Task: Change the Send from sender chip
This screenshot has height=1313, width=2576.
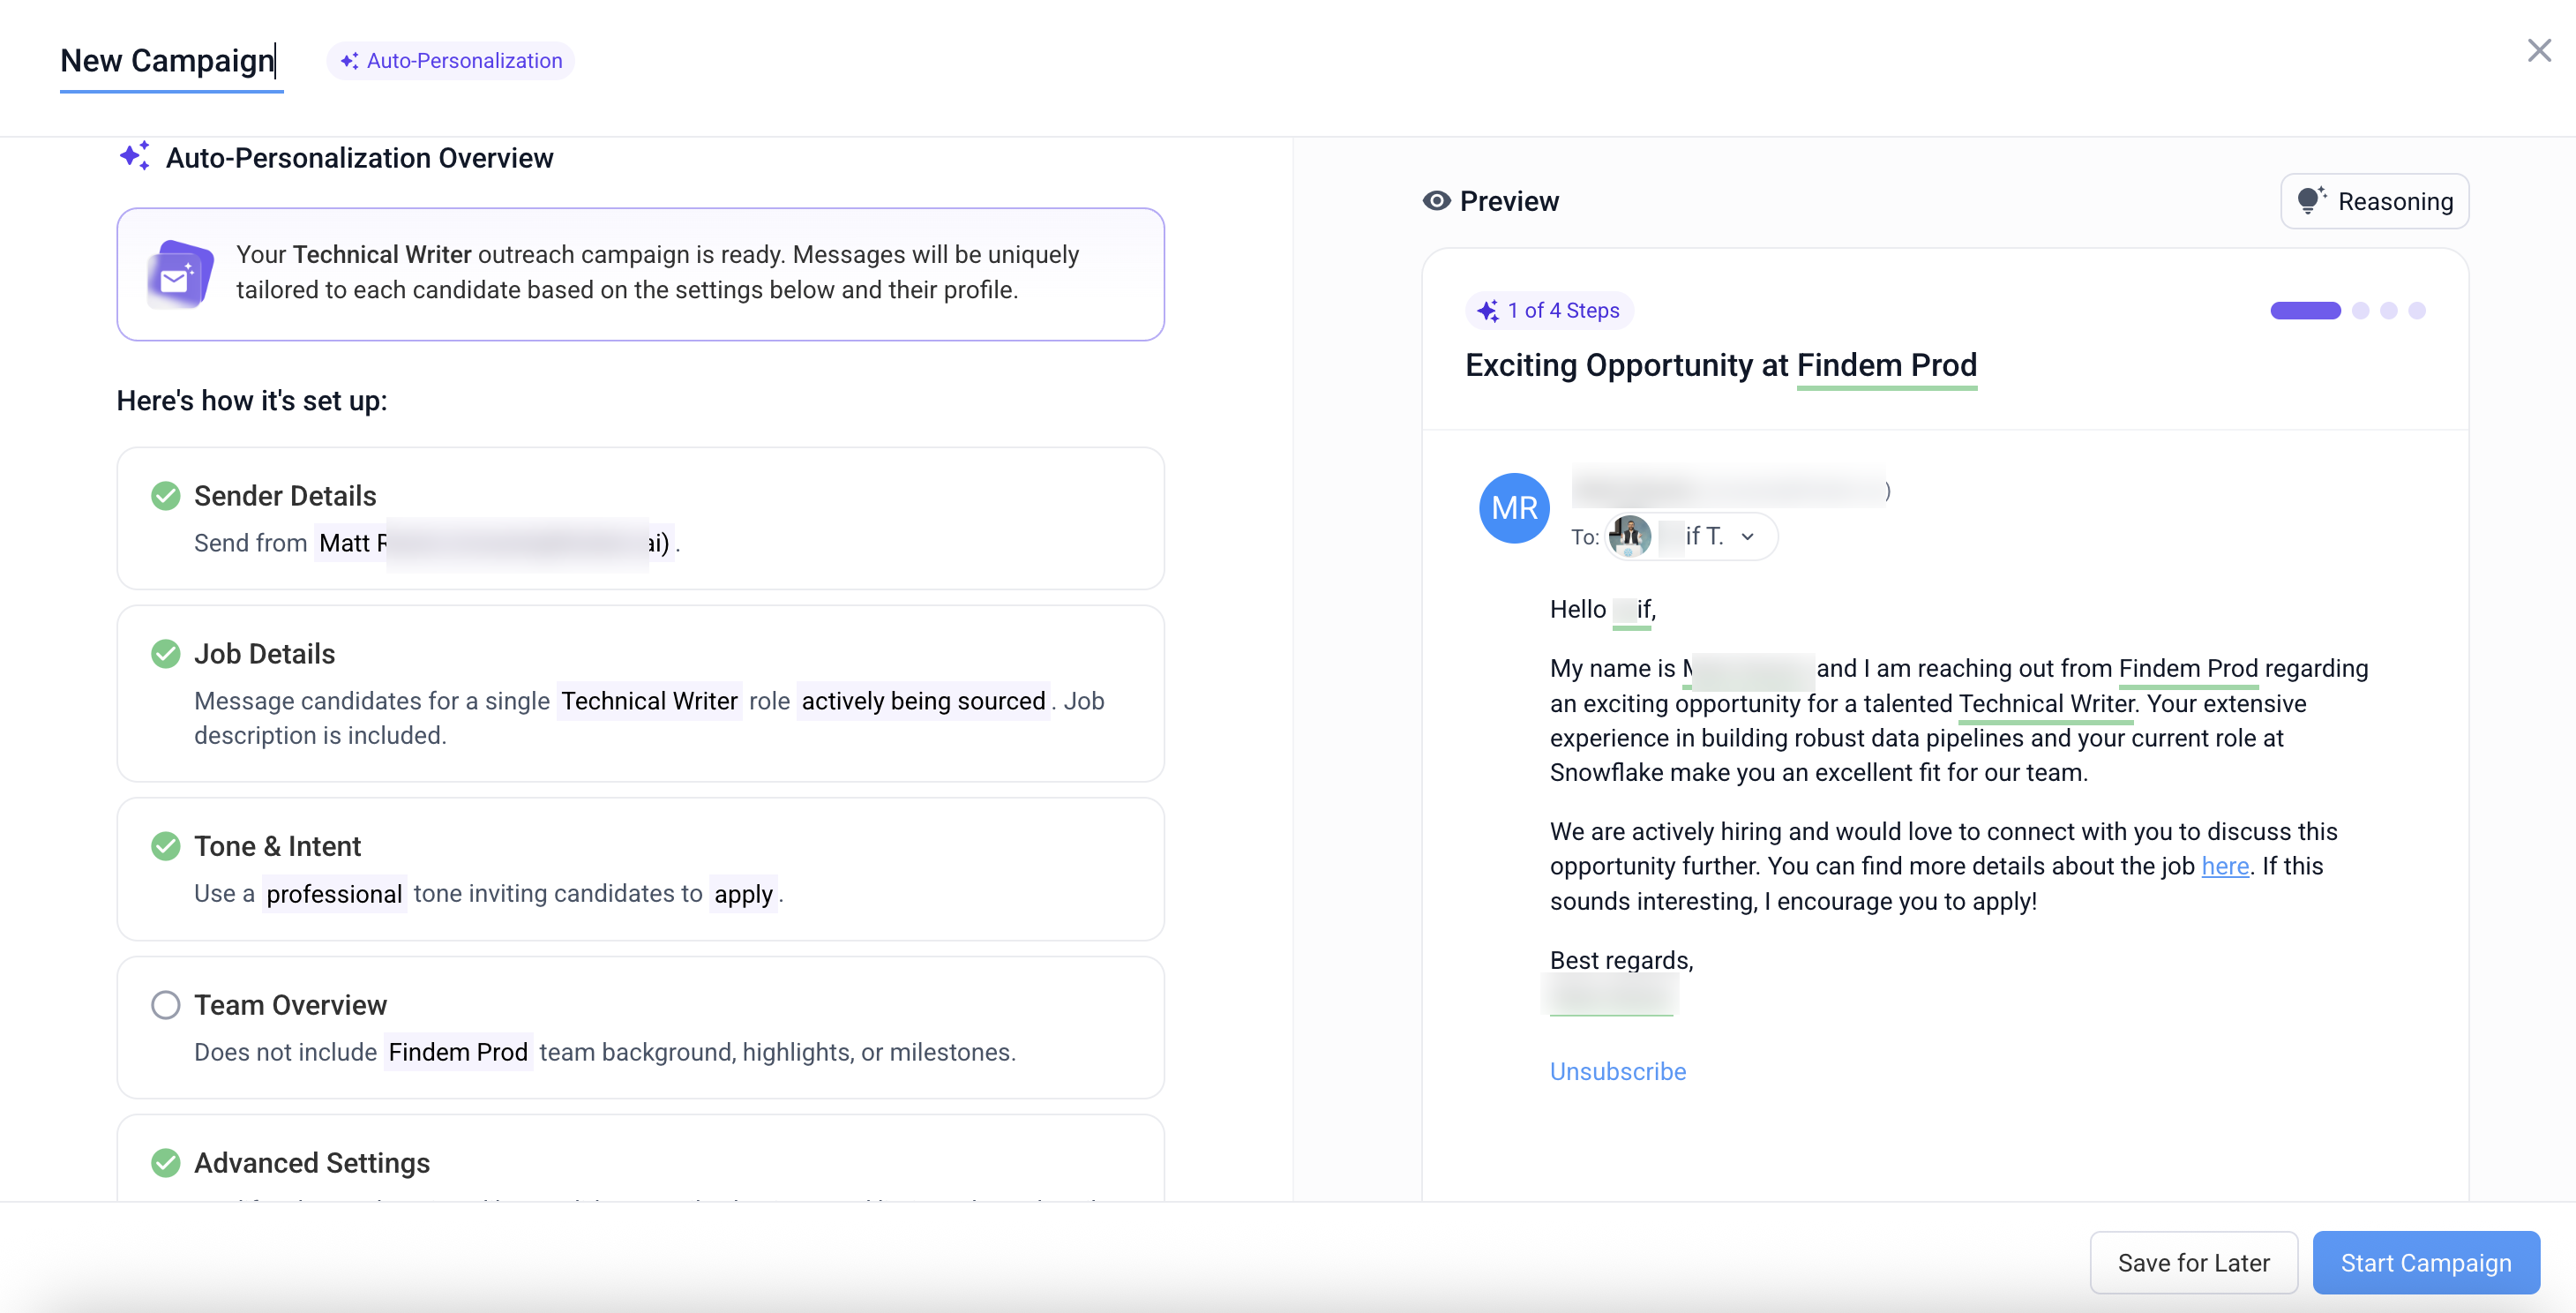Action: [x=494, y=543]
